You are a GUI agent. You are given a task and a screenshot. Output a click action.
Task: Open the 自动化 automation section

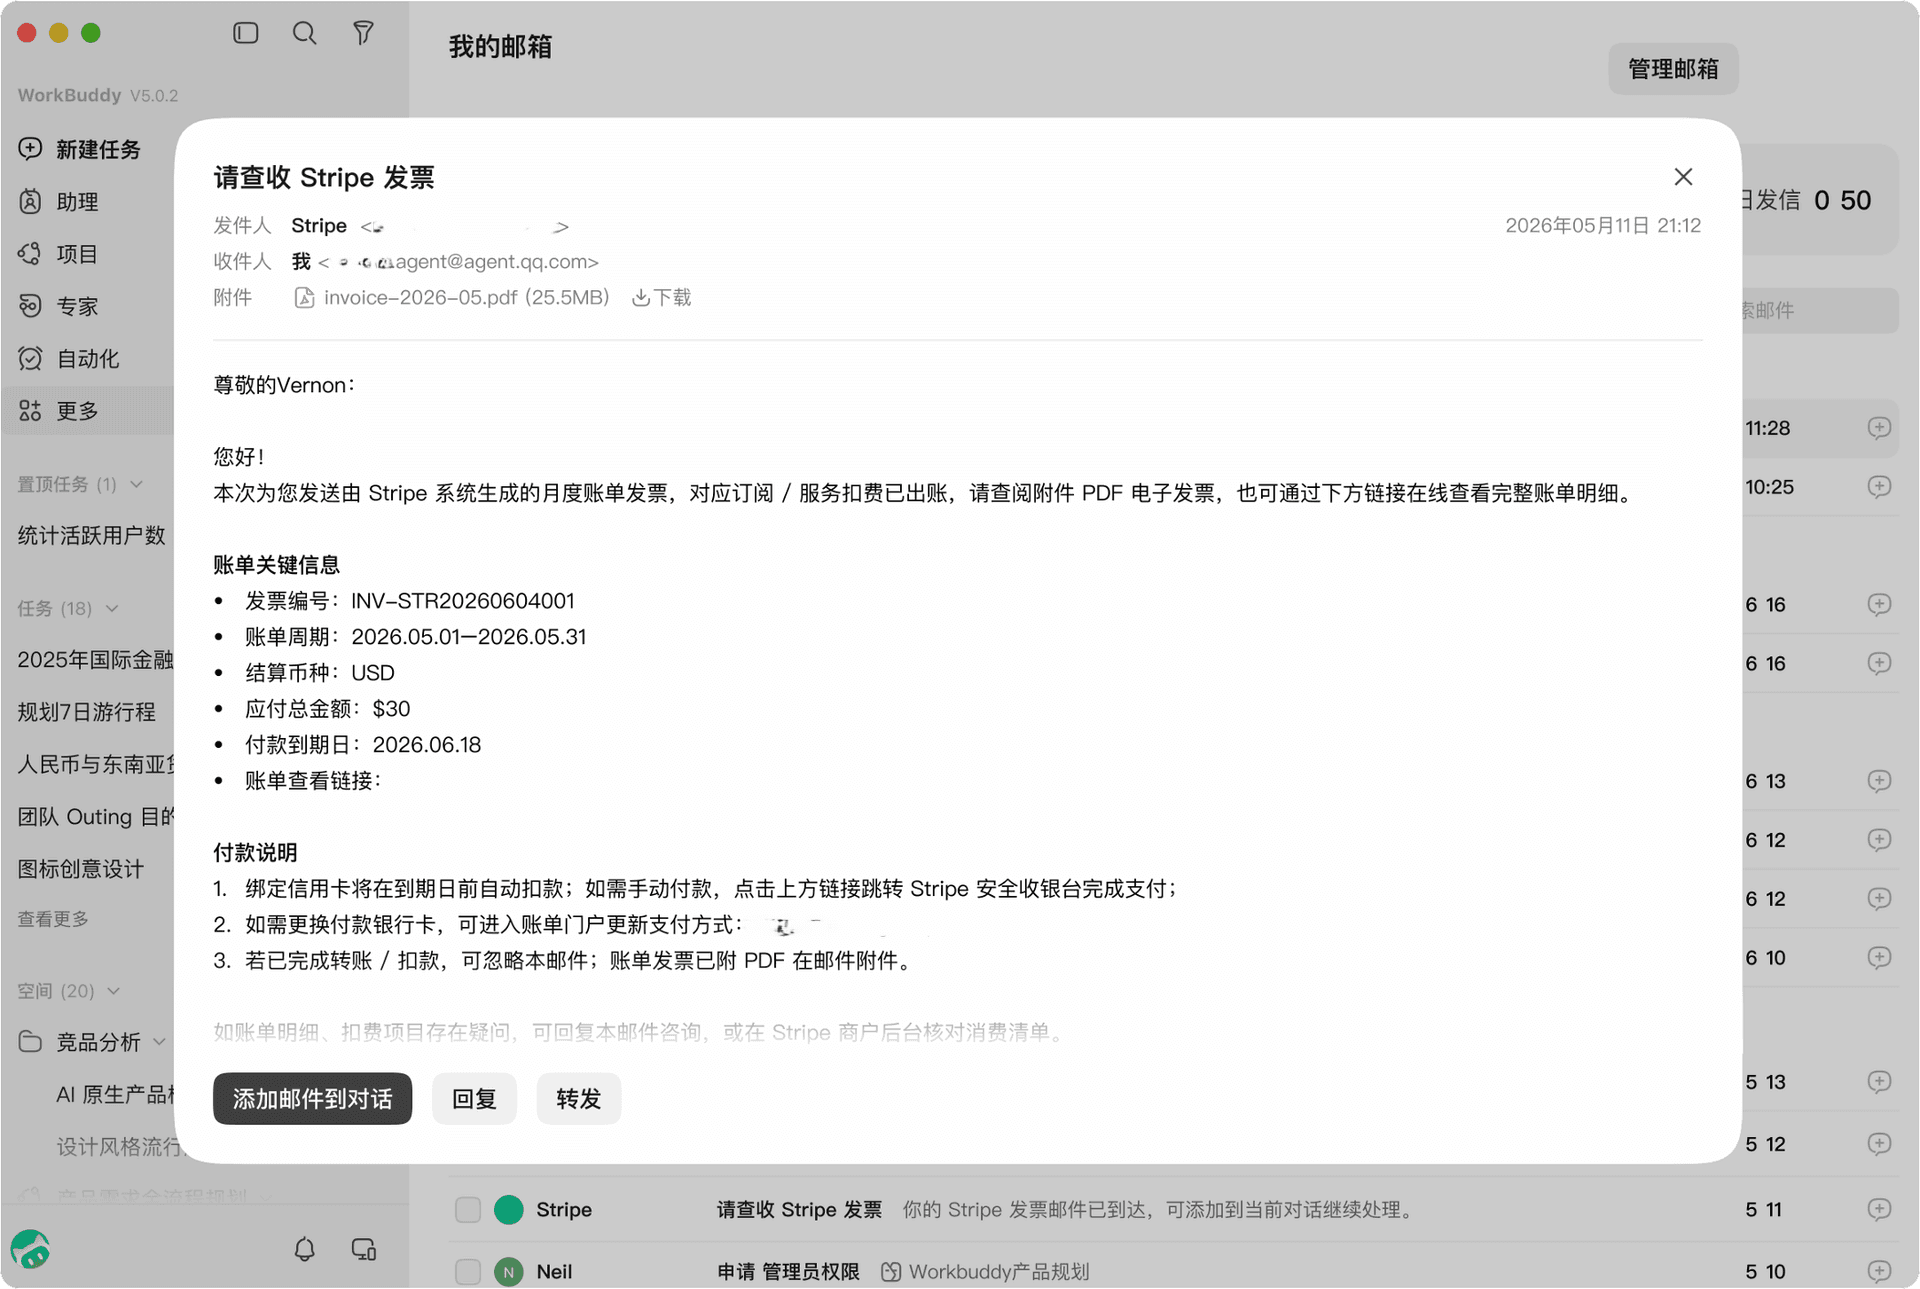tap(88, 359)
